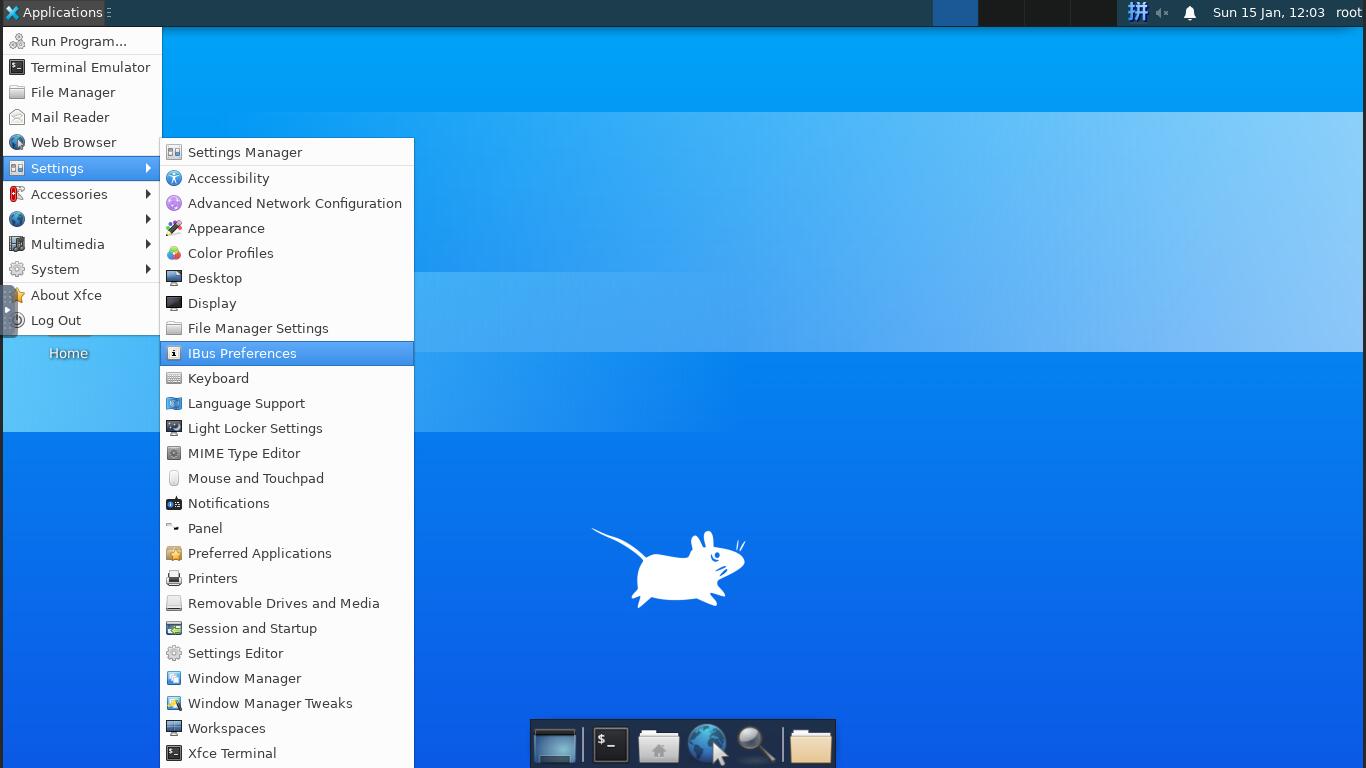1366x768 pixels.
Task: Click the root user label in panel
Action: [x=1348, y=13]
